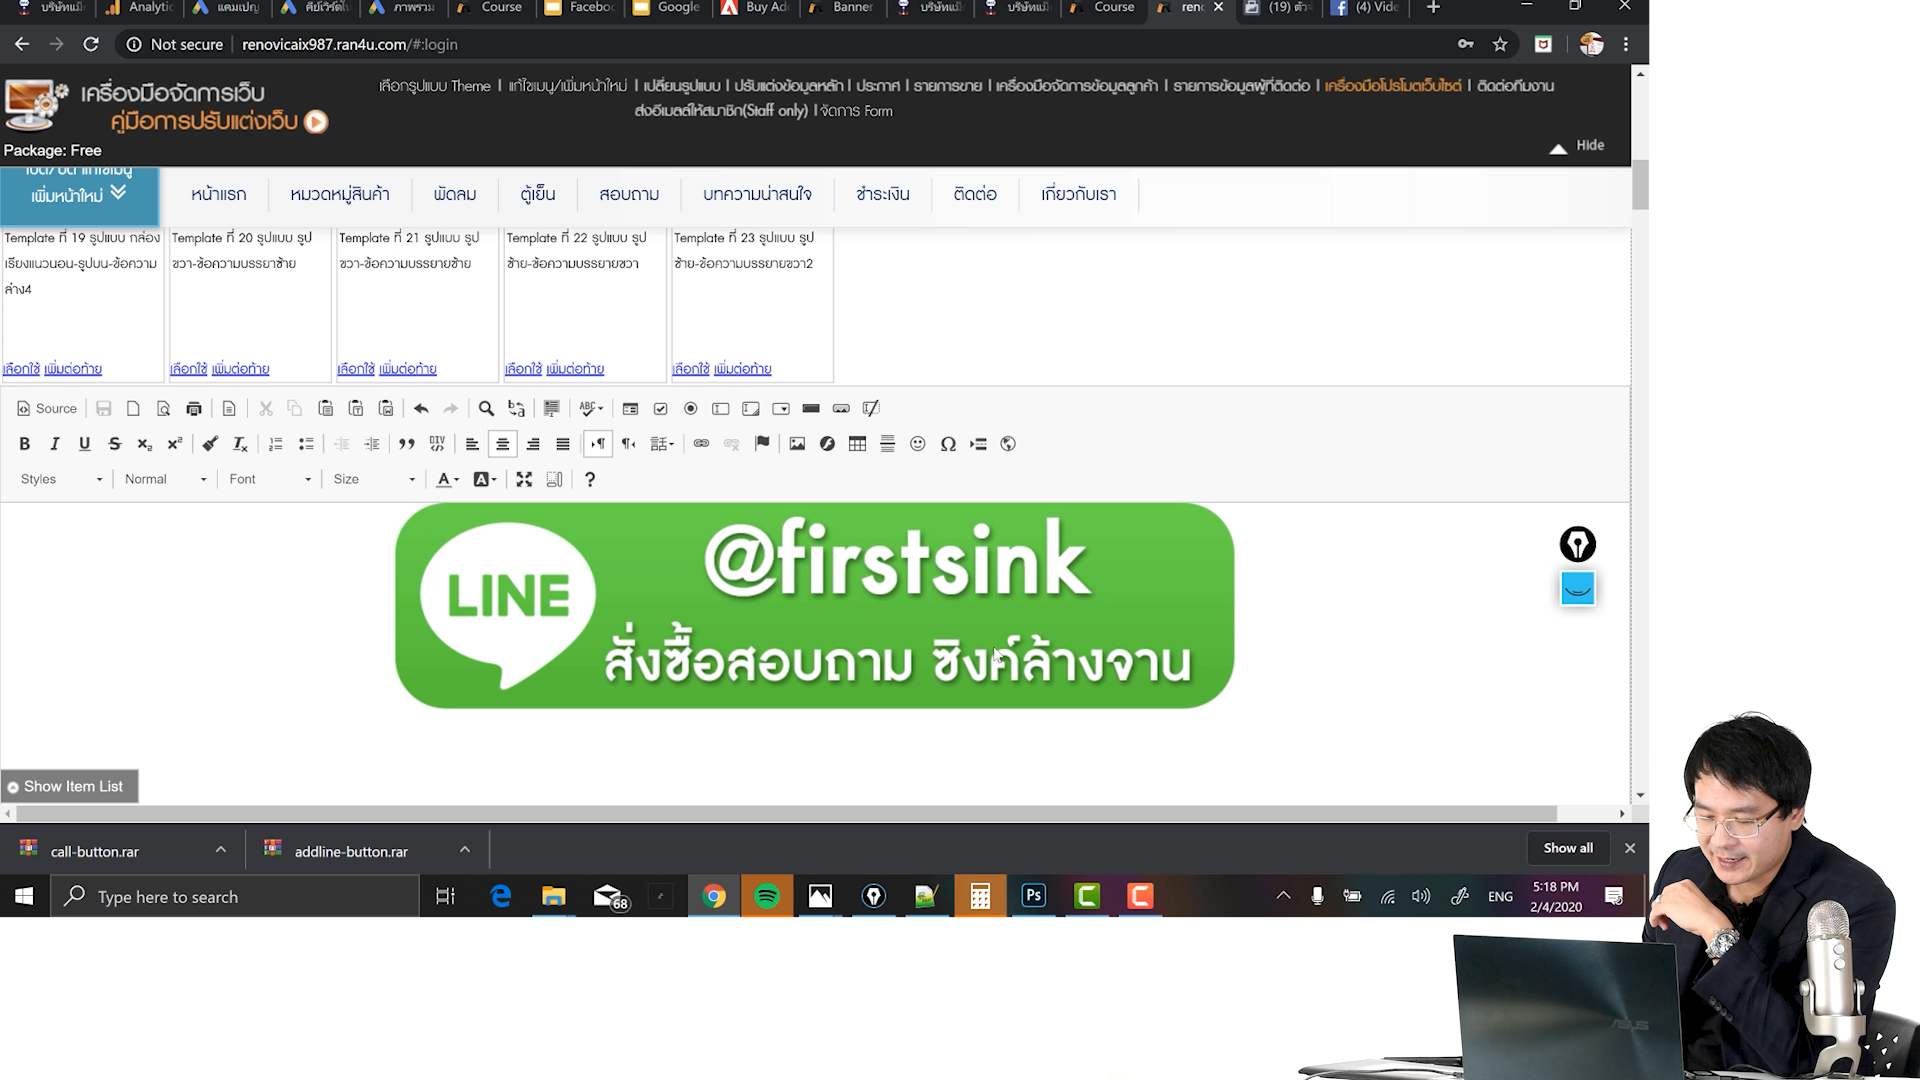Toggle Underline formatting
Viewport: 1920px width, 1080px height.
(x=85, y=444)
